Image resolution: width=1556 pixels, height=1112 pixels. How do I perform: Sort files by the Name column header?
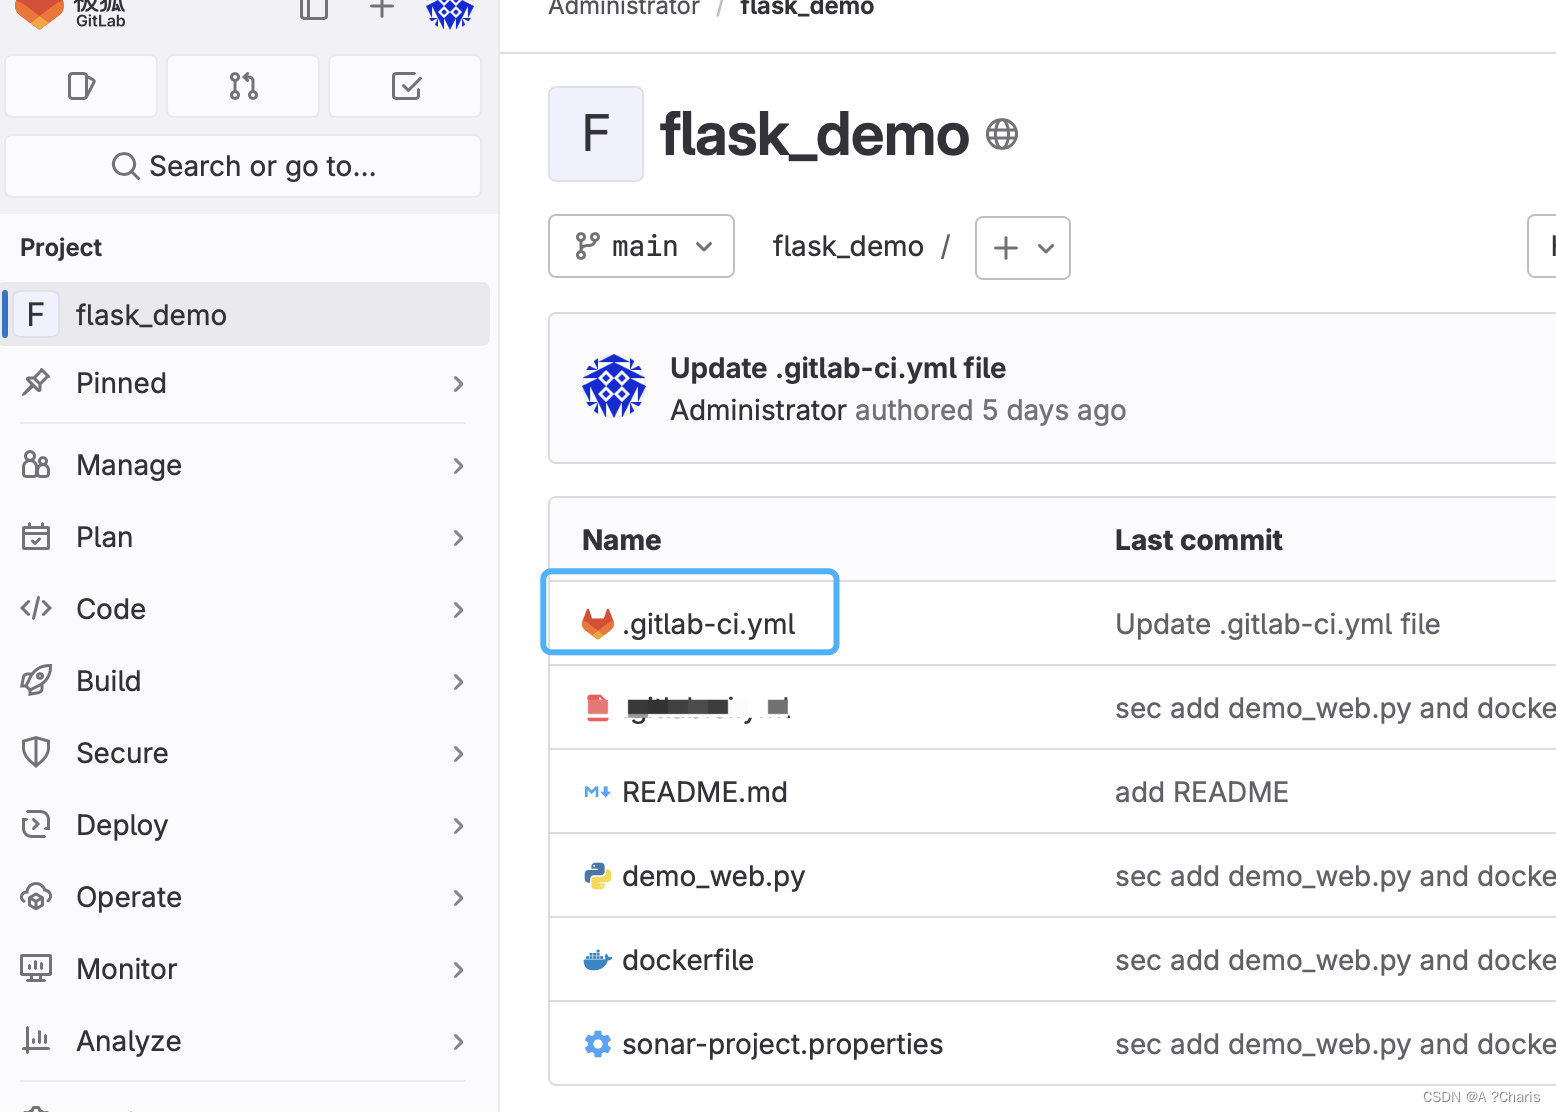coord(620,539)
